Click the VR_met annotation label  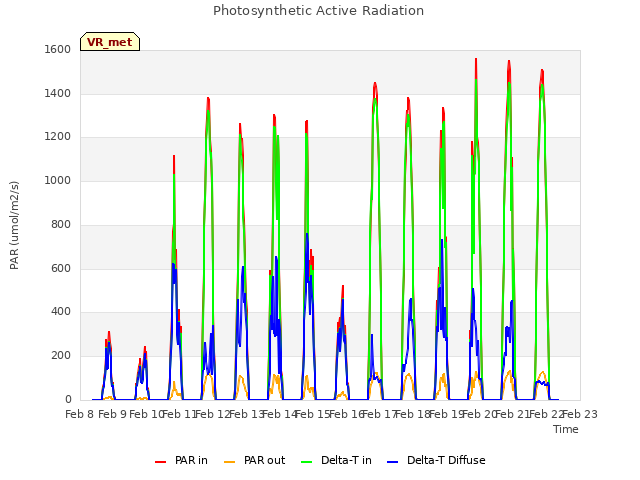coord(110,42)
